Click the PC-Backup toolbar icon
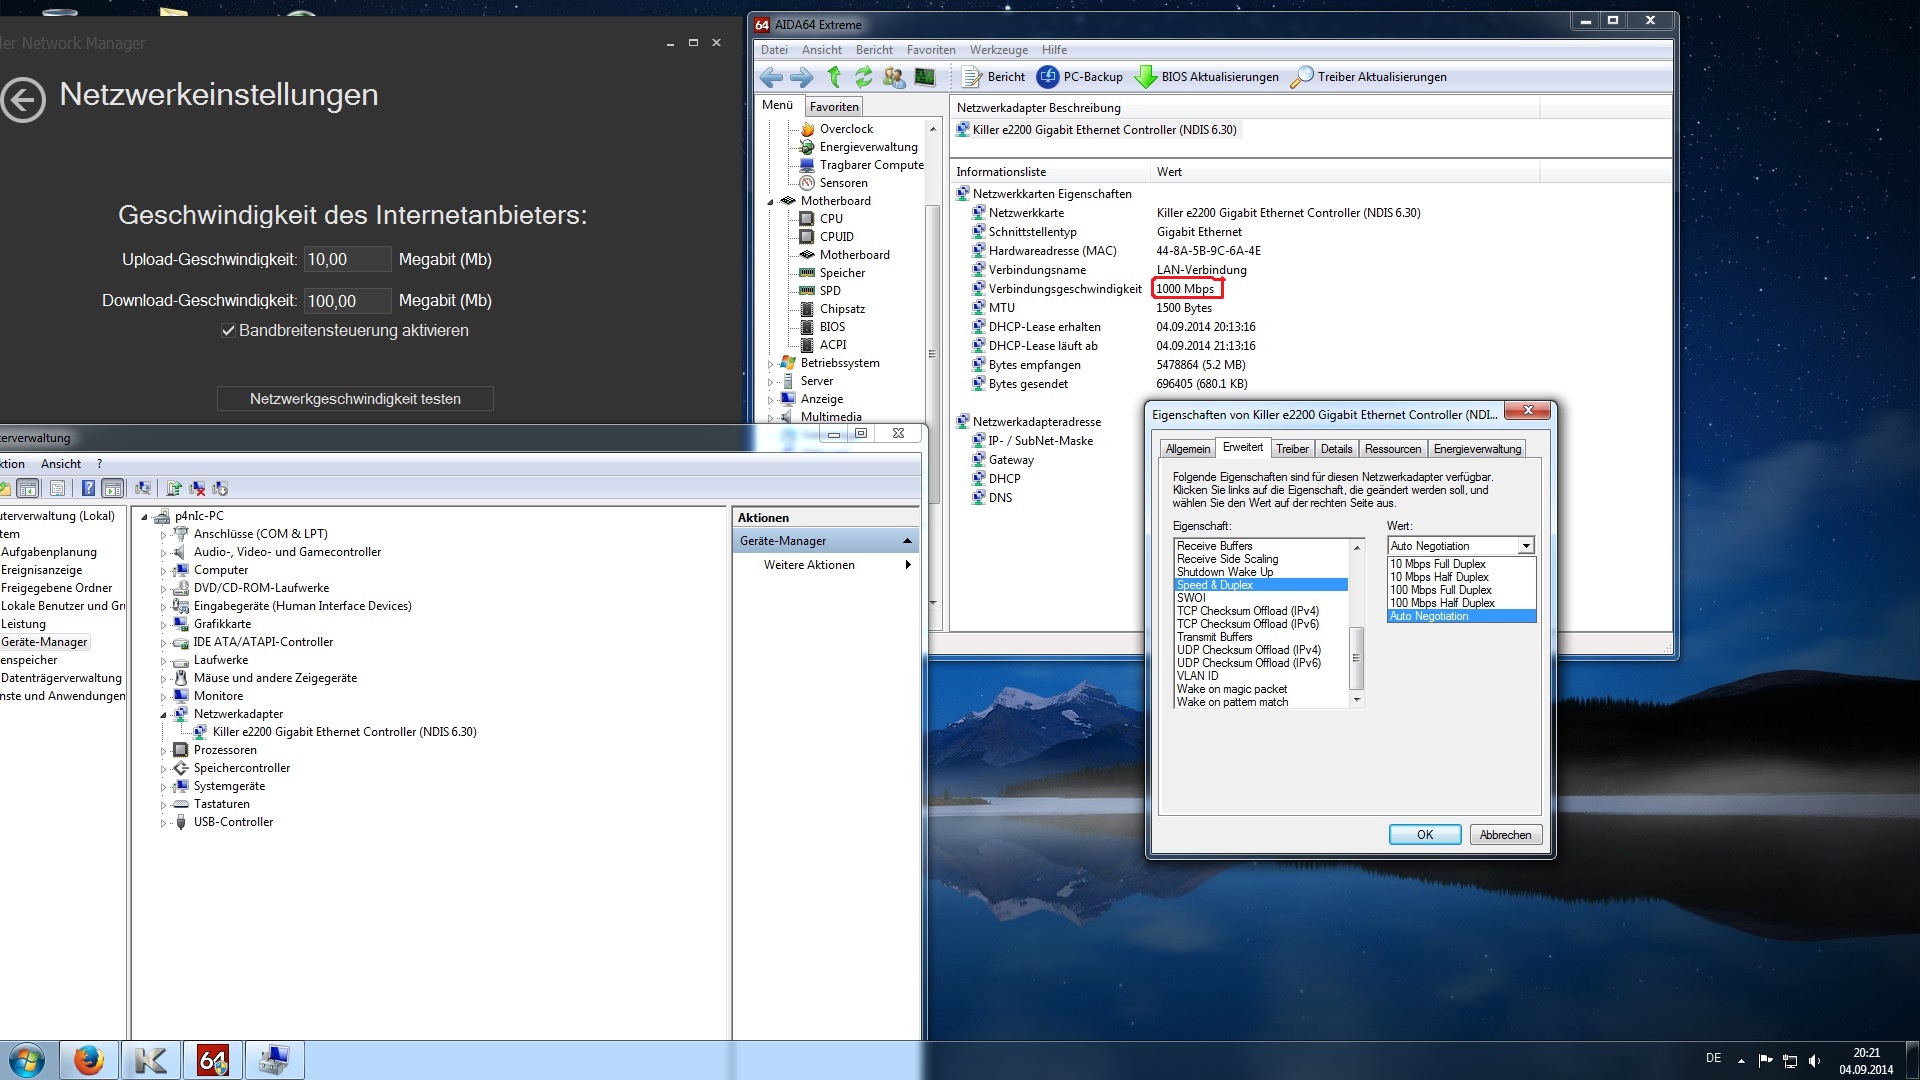 1047,77
